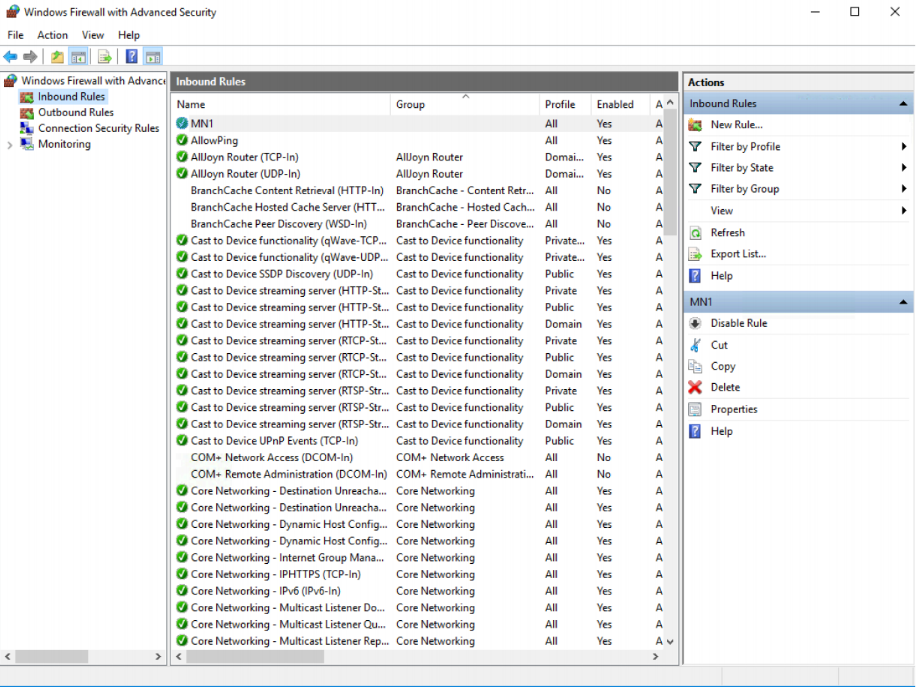Screen dimensions: 917x688
Task: Click the rules list scroll-down arrow
Action: pos(670,642)
